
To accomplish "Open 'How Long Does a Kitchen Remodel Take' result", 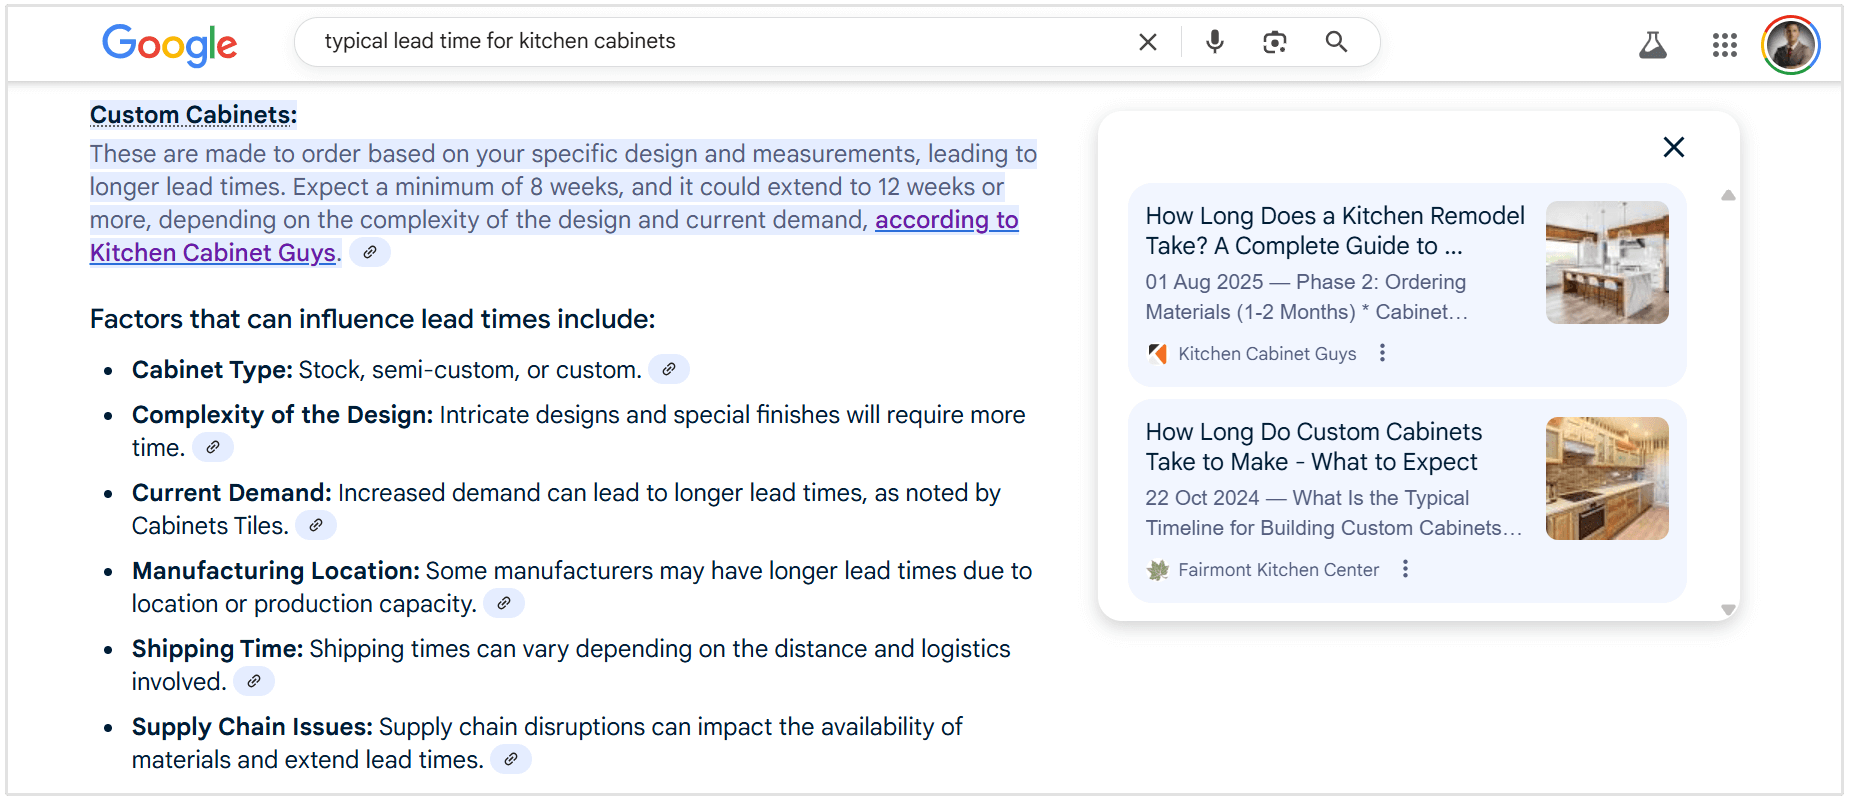I will click(x=1335, y=231).
